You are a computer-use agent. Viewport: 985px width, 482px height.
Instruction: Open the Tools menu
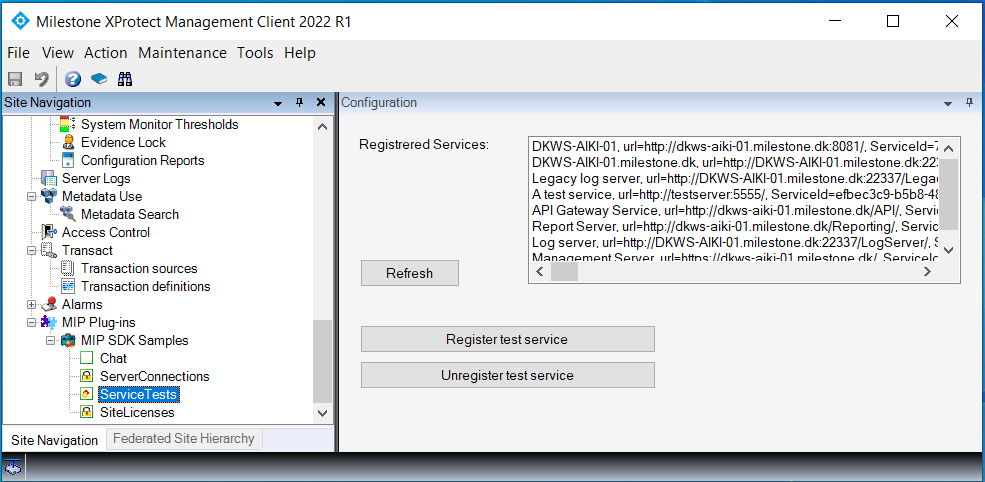point(255,53)
